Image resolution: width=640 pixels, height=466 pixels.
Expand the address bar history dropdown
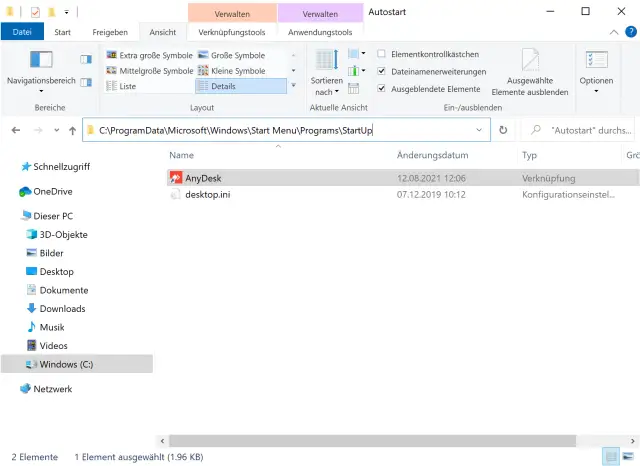click(x=479, y=130)
